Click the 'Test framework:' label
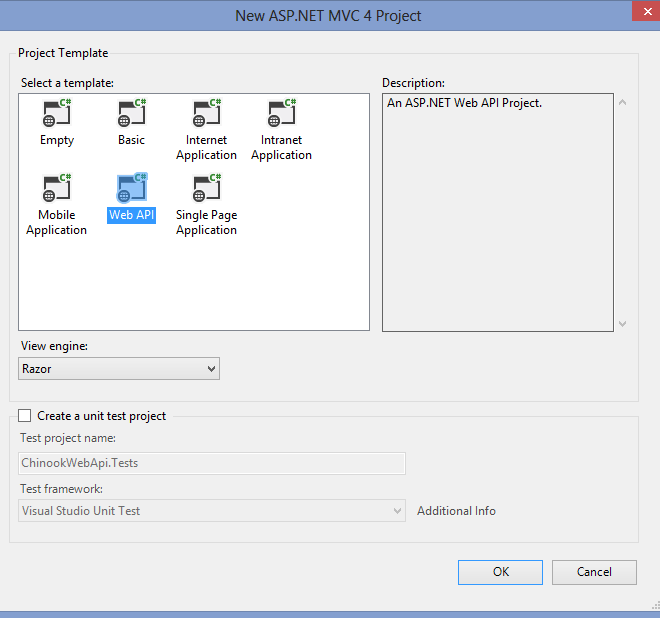660x618 pixels. coord(61,489)
